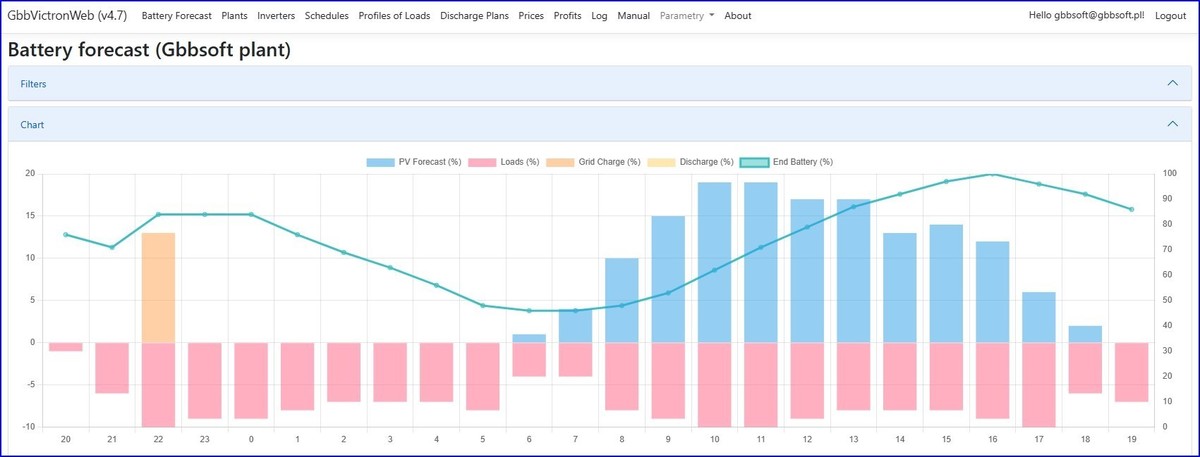Image resolution: width=1200 pixels, height=457 pixels.
Task: Toggle Loads (%) legend series
Action: click(x=504, y=162)
